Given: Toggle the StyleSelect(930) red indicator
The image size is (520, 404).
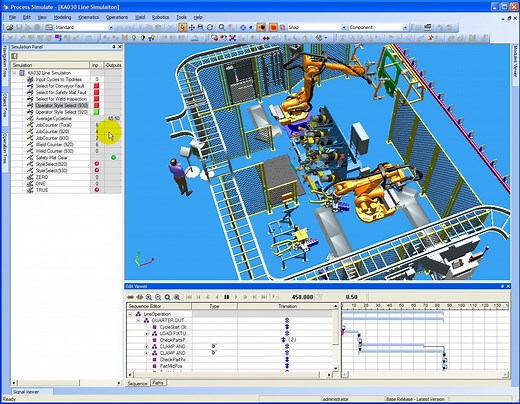Looking at the screenshot, I should tap(97, 170).
